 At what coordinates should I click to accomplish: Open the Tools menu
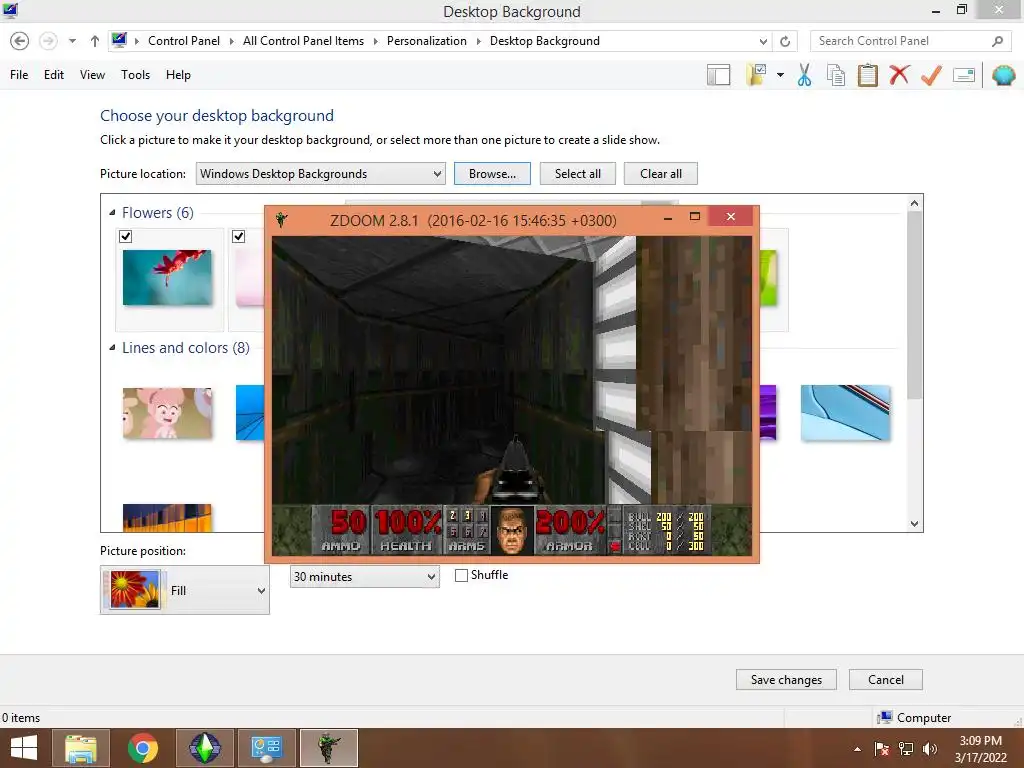click(135, 74)
